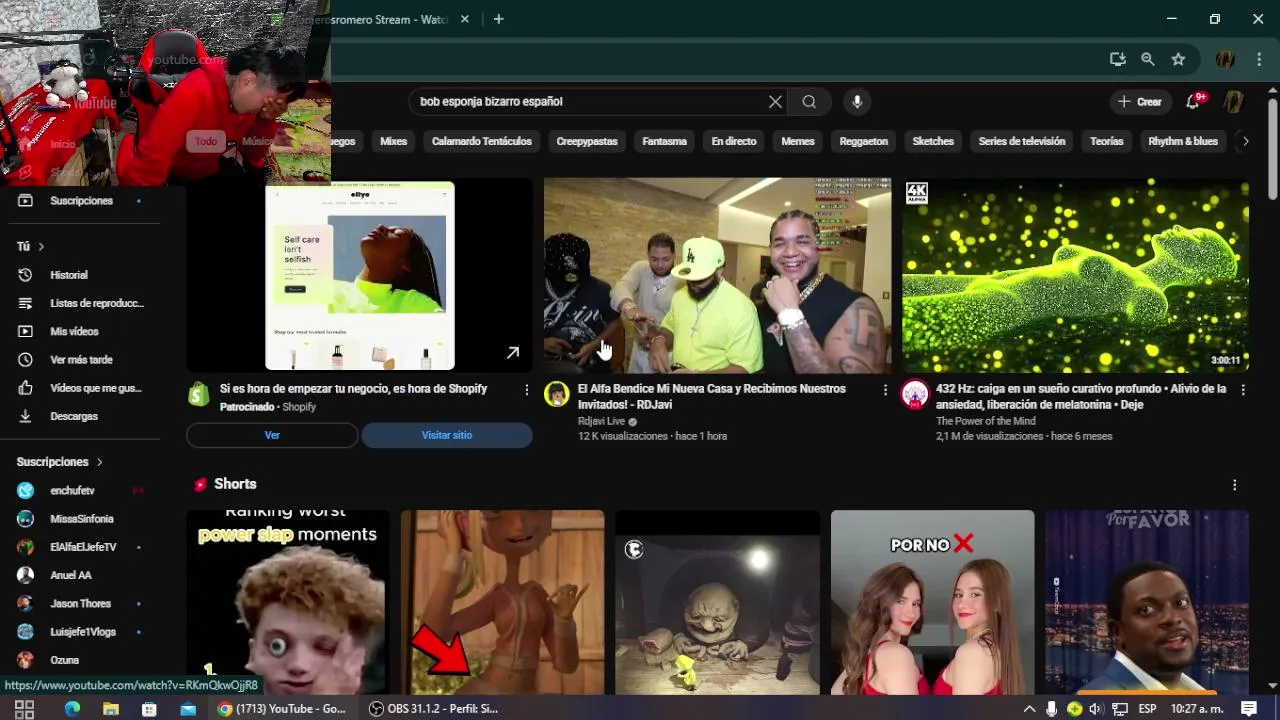1280x720 pixels.
Task: Select the Memes filter chip
Action: click(798, 141)
